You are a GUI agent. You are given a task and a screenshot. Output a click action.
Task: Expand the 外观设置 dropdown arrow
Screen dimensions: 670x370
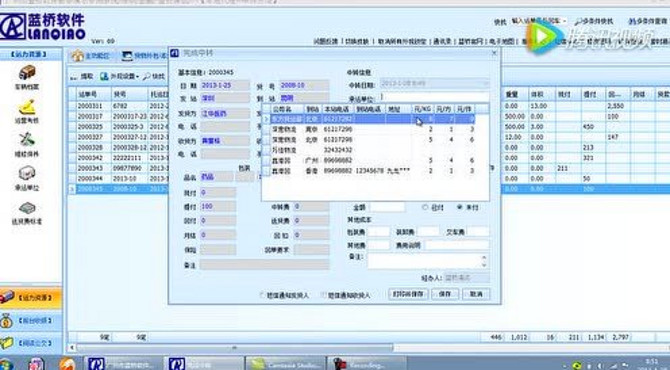pyautogui.click(x=138, y=77)
